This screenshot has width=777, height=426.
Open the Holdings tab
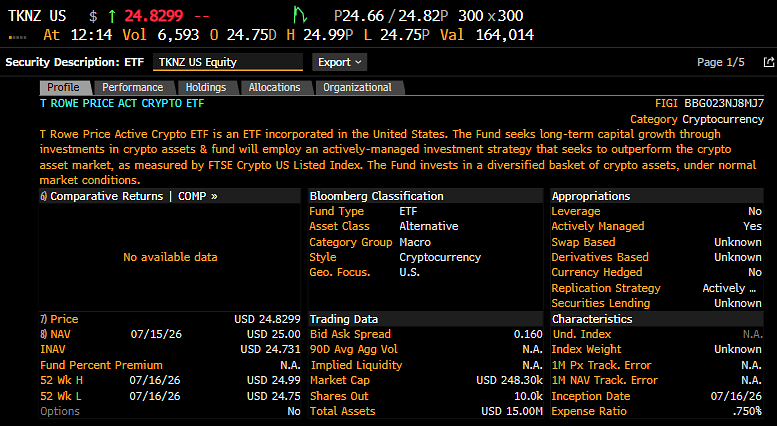point(206,87)
